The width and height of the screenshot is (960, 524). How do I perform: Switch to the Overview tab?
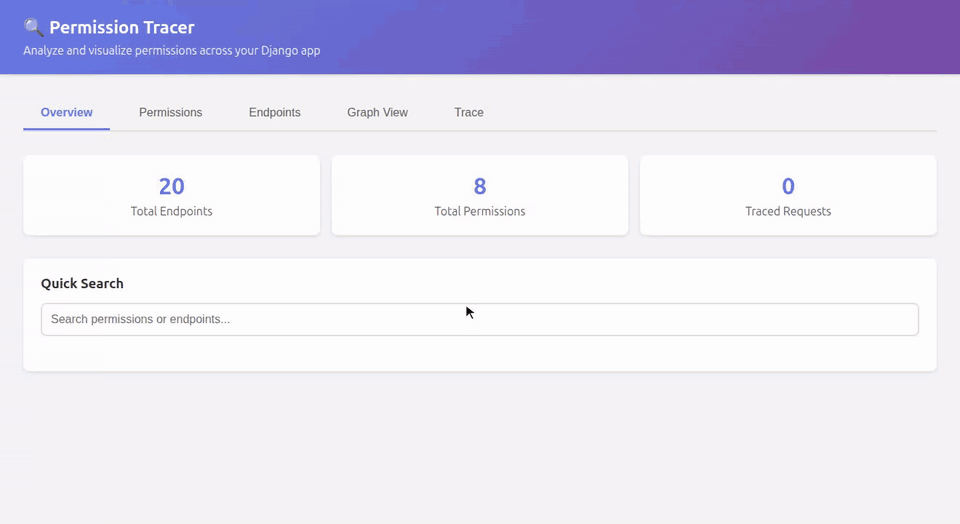(x=67, y=113)
